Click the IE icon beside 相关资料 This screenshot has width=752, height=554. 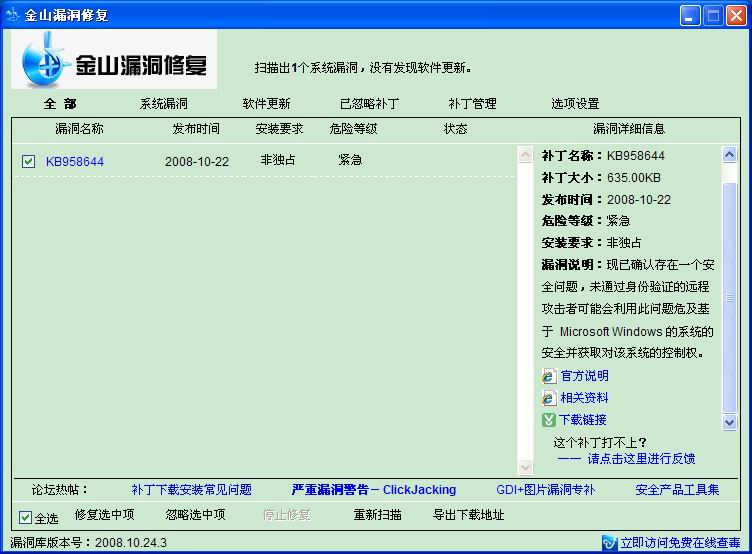(x=549, y=398)
